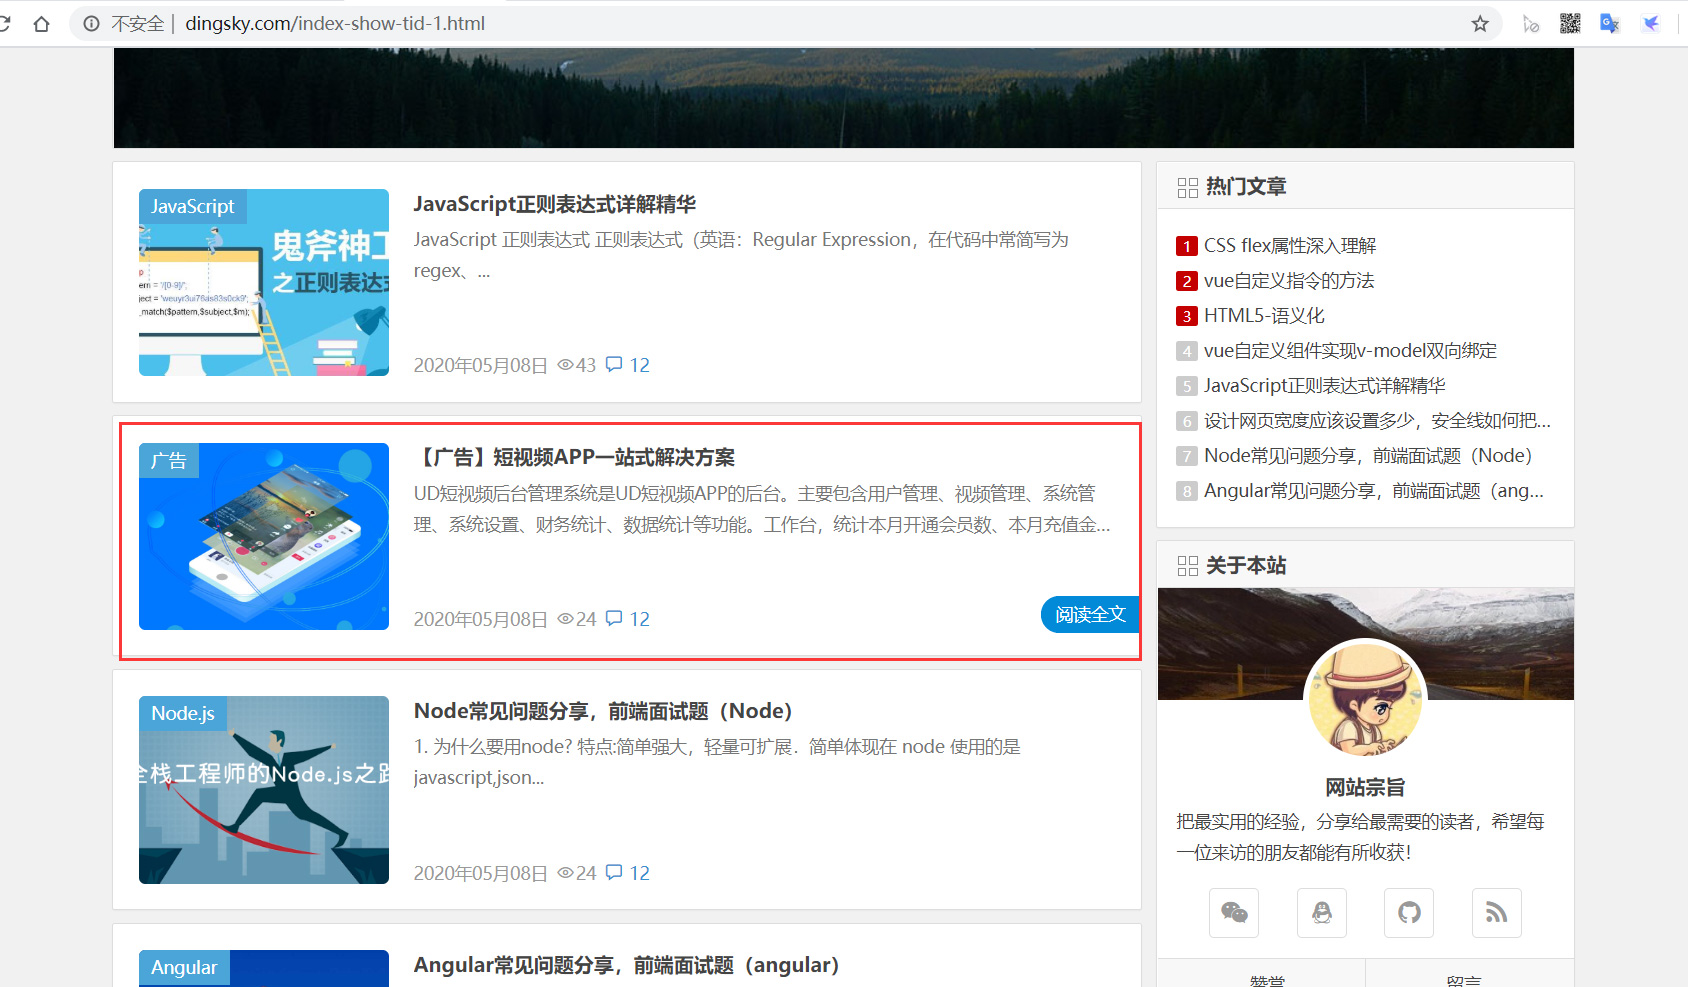1688x987 pixels.
Task: Click the site info icon beside 不安全
Action: pyautogui.click(x=92, y=24)
